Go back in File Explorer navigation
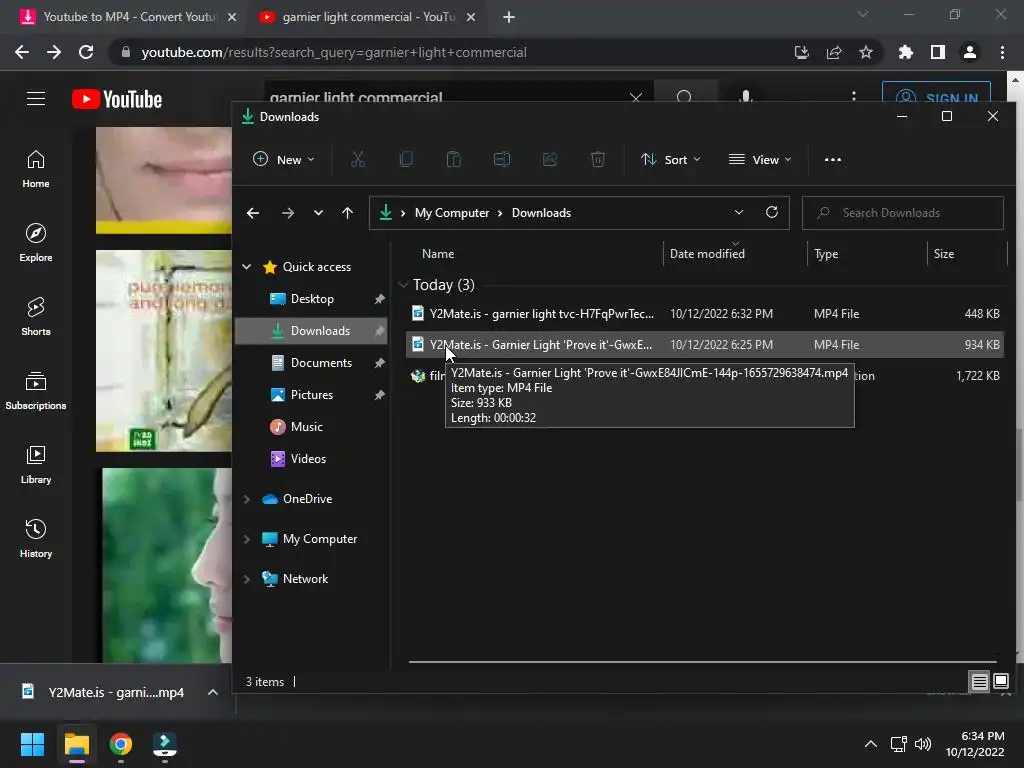 pyautogui.click(x=253, y=213)
